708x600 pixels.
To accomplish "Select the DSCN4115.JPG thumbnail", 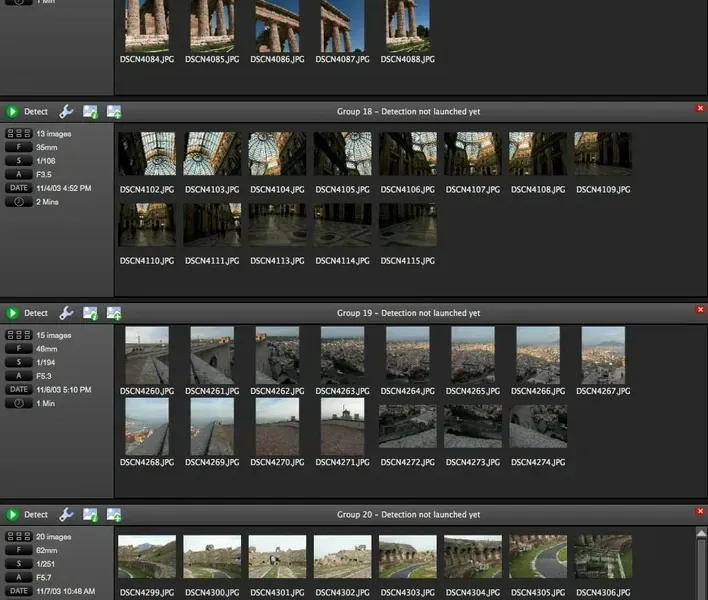I will (407, 225).
